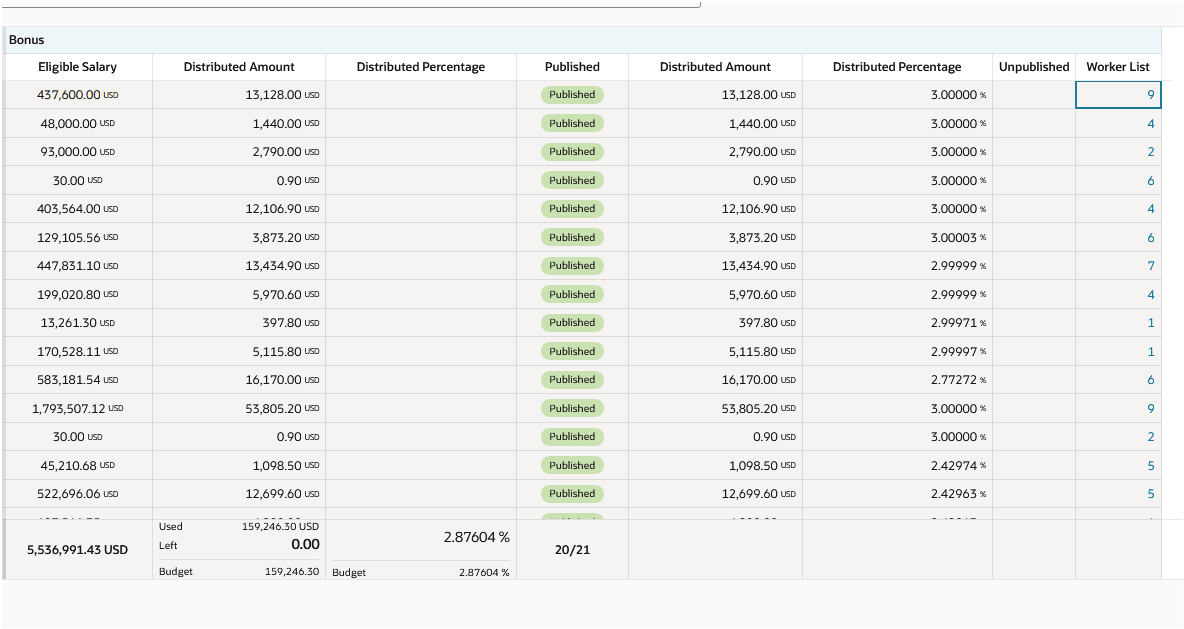Click Published badge in 170,528.11 row
The image size is (1184, 629).
pos(572,352)
